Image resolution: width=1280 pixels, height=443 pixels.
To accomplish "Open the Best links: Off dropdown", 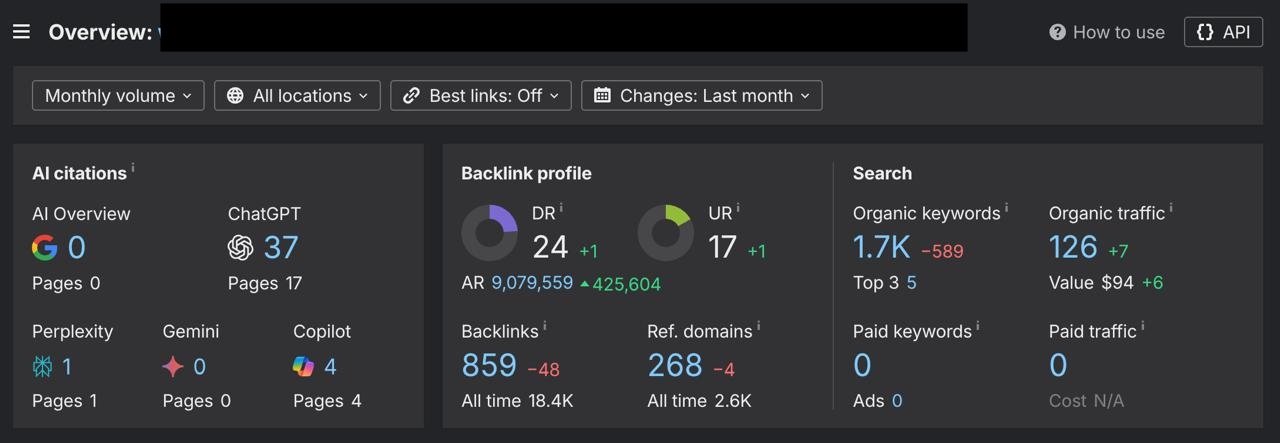I will 481,96.
